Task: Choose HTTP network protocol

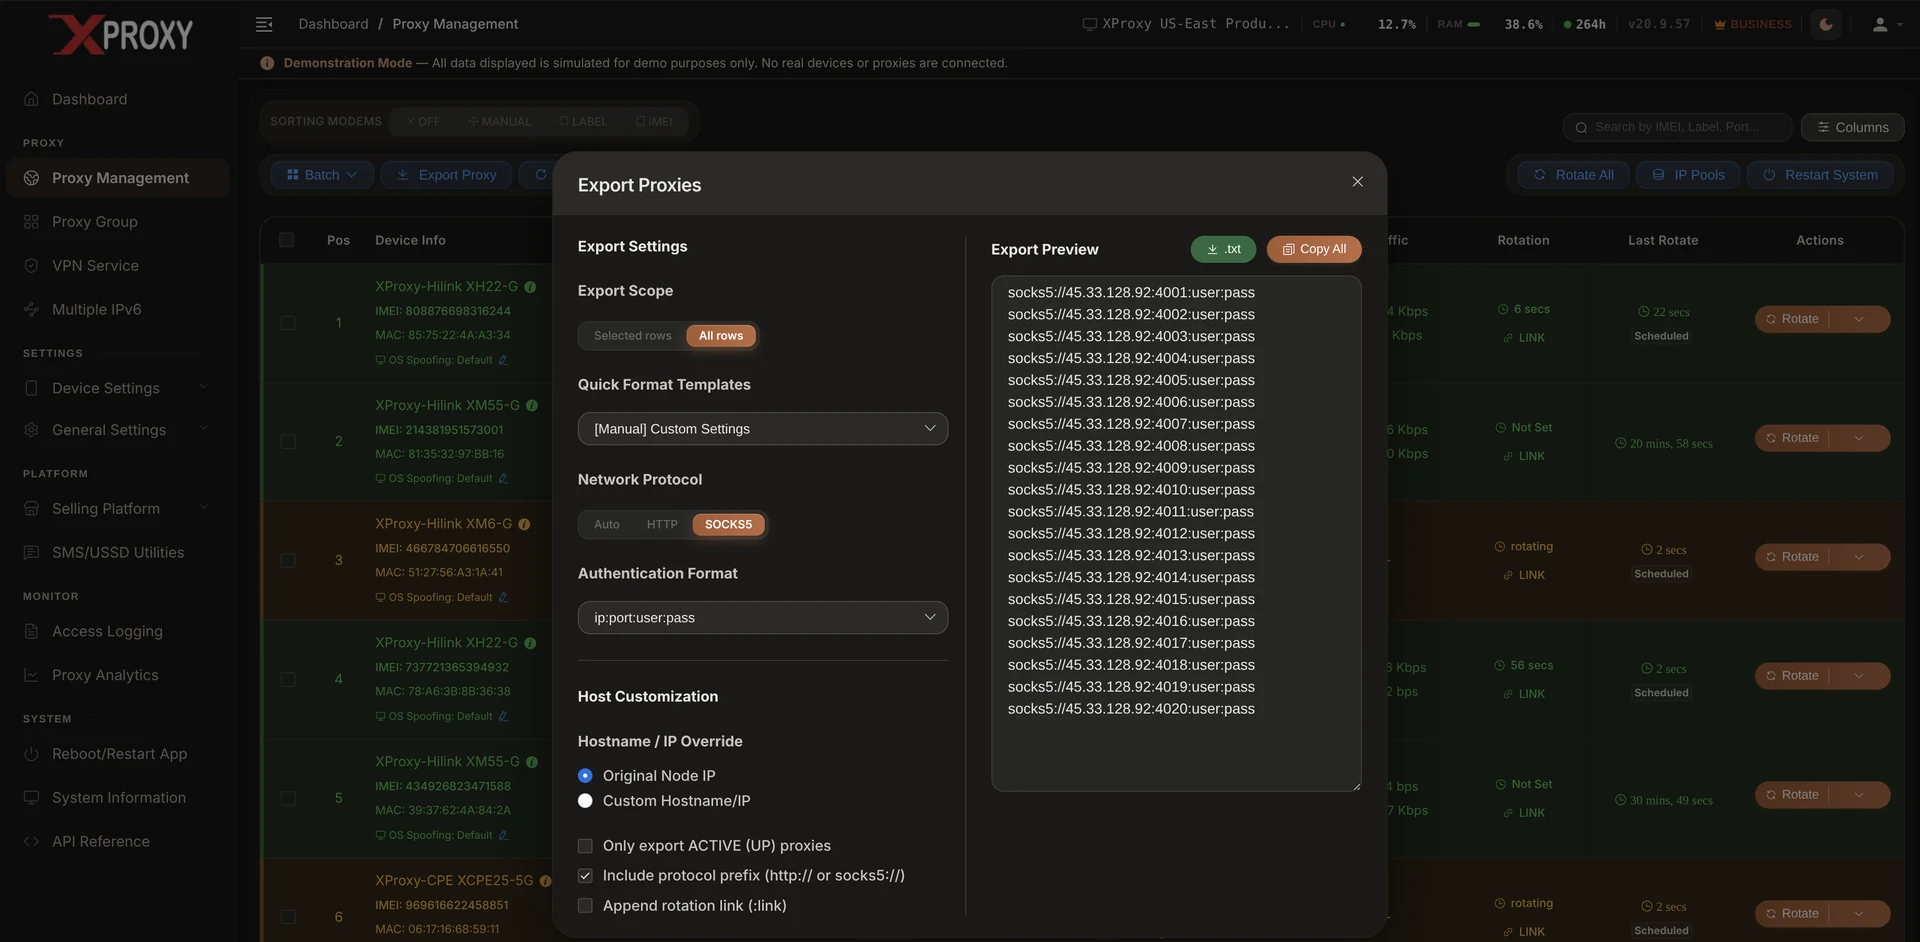Action: [x=662, y=525]
